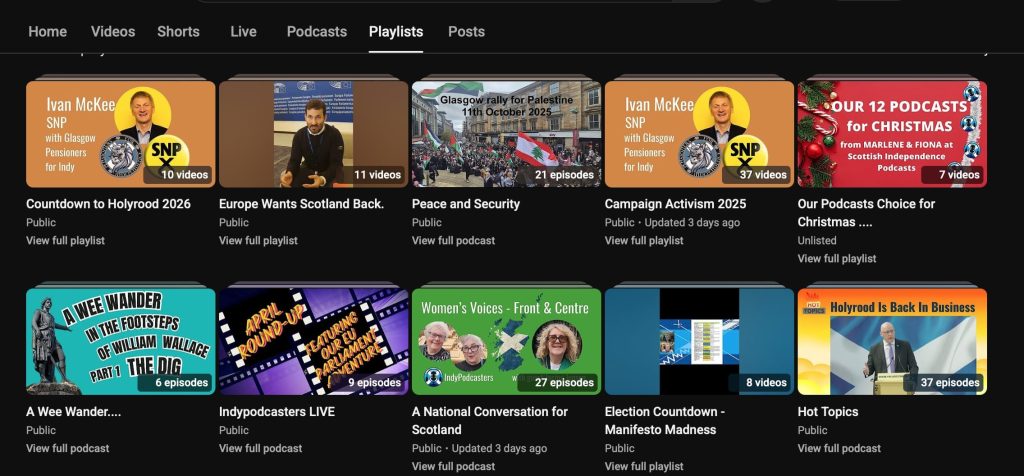Screen dimensions: 1024x476
Task: Click Our Podcasts Choice for Christmas title
Action: 866,213
